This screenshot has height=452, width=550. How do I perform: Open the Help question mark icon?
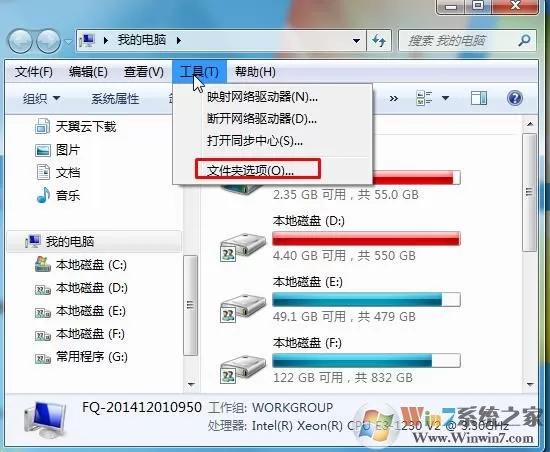pos(515,98)
